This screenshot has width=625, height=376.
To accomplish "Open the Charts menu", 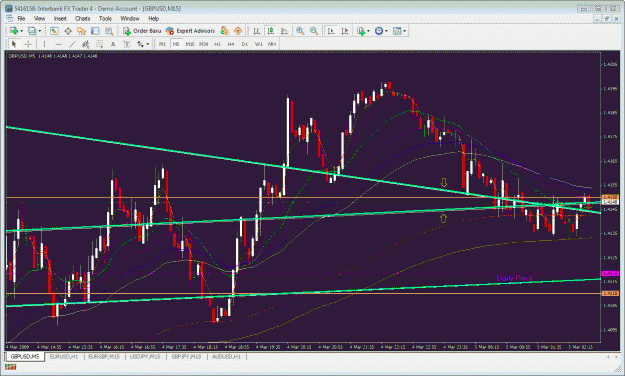I will (83, 19).
